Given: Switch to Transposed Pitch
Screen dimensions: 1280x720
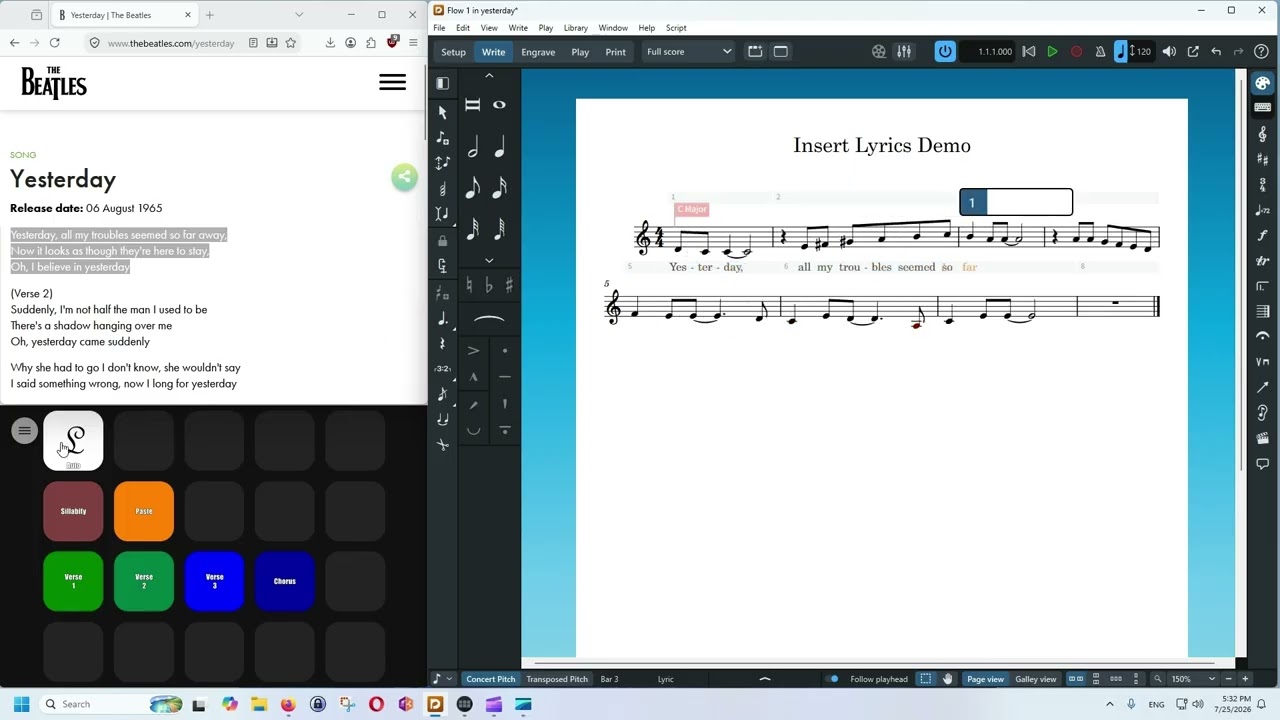Looking at the screenshot, I should pos(557,679).
